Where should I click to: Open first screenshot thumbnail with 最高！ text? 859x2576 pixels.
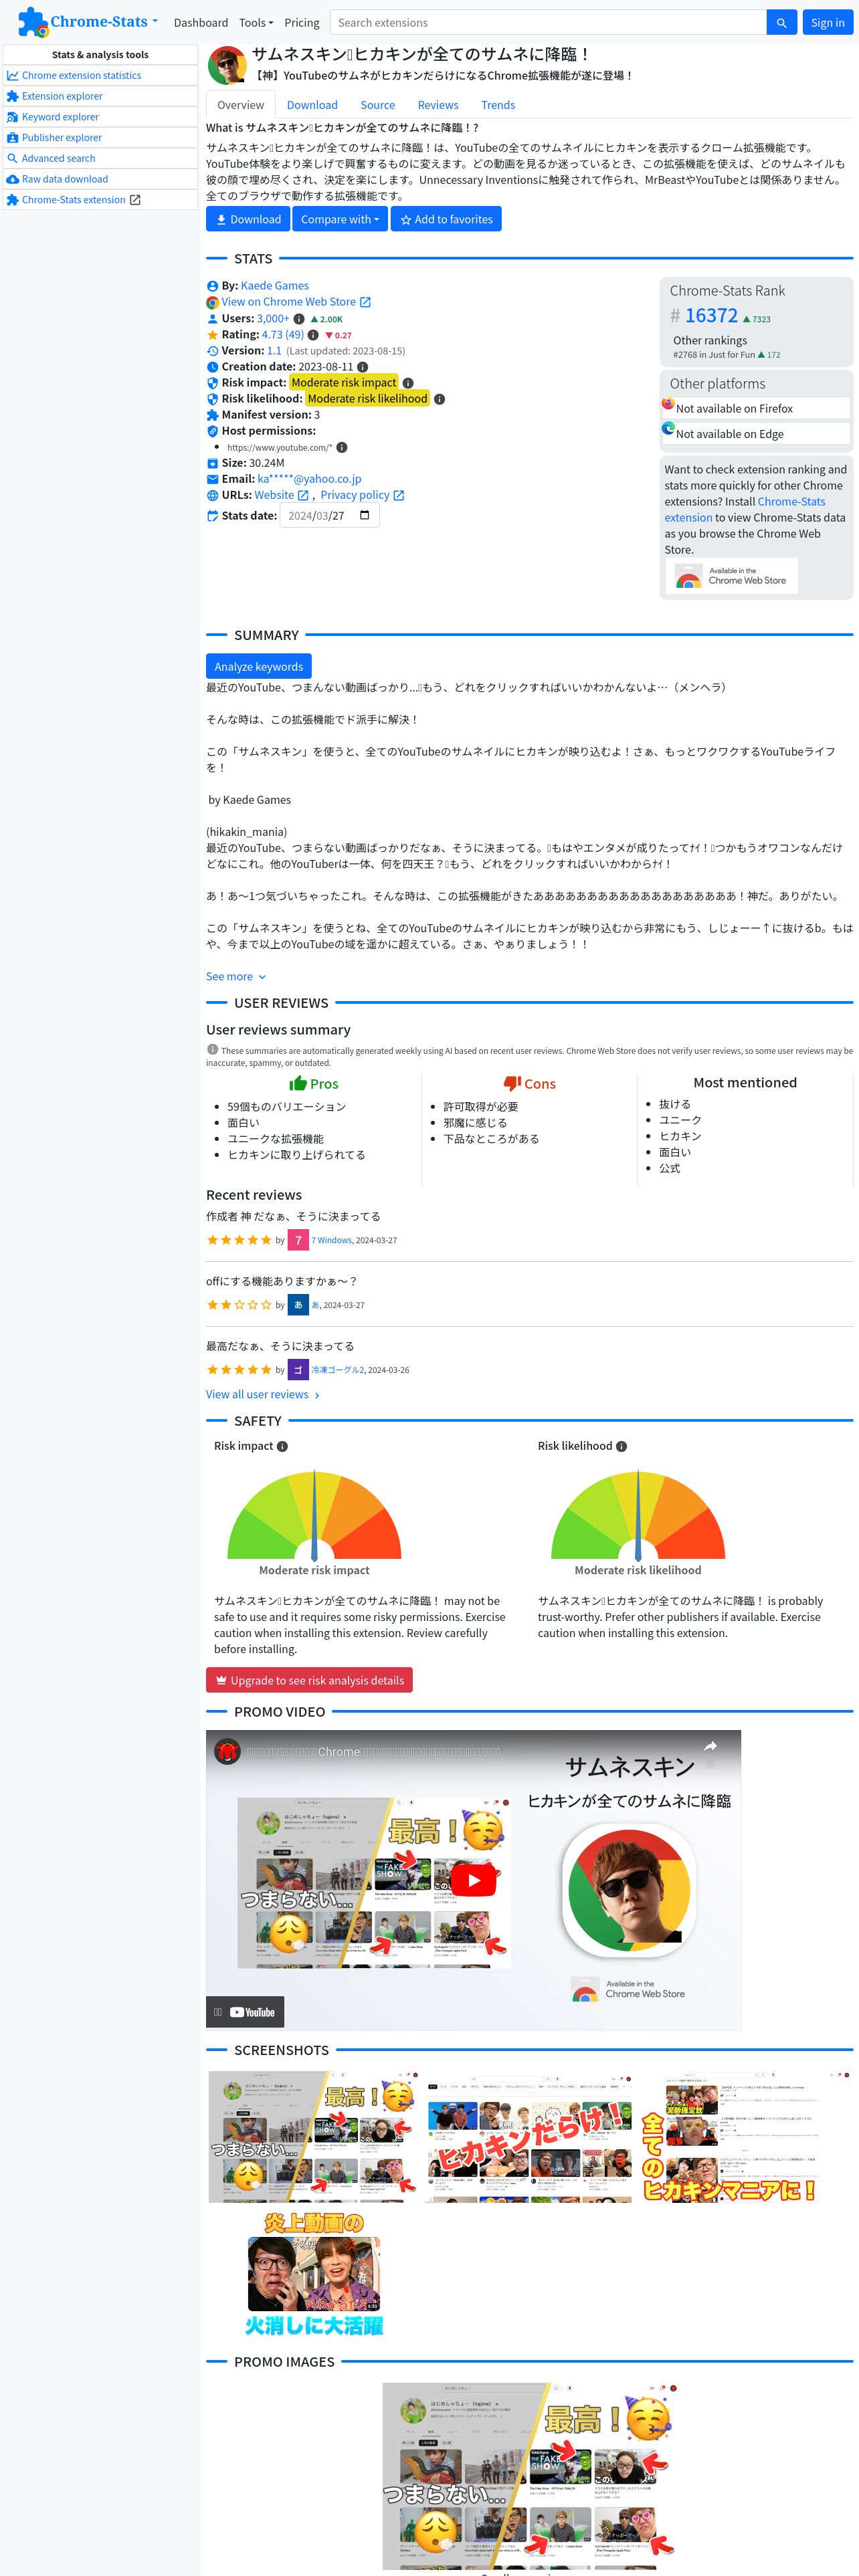(313, 2137)
